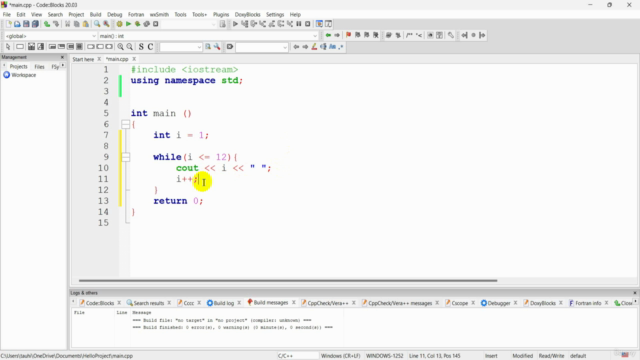
Task: Open the Search results tab
Action: 149,303
